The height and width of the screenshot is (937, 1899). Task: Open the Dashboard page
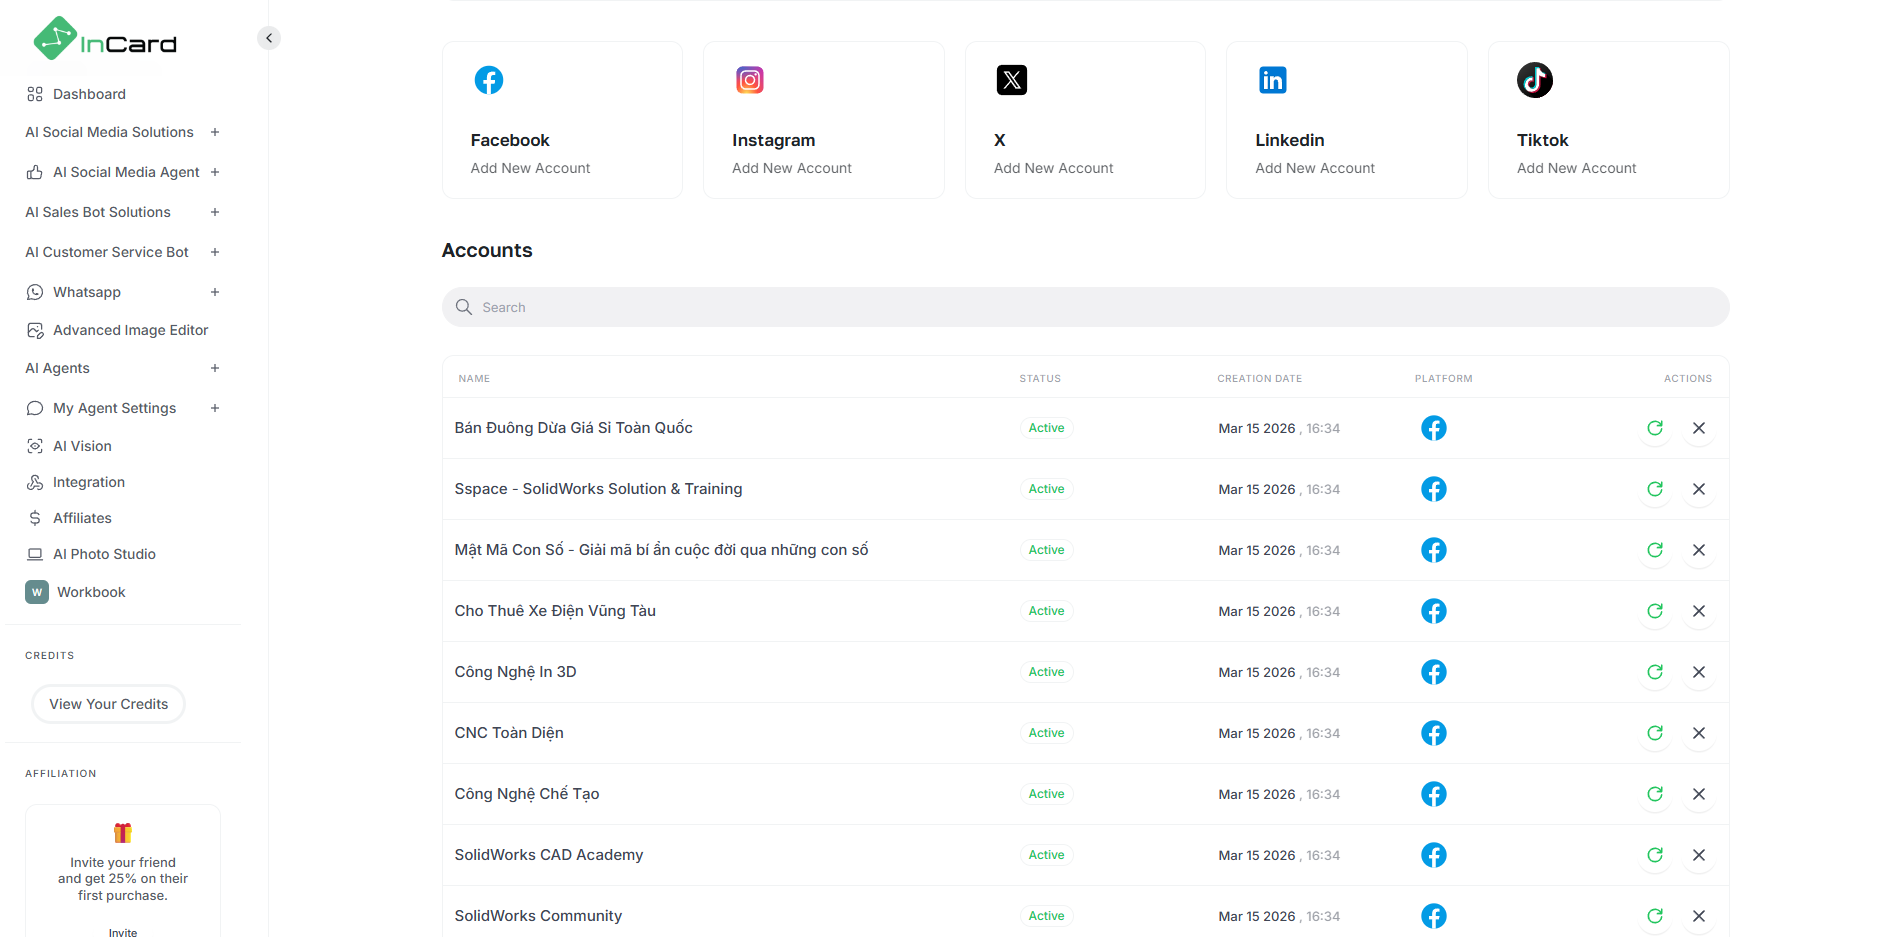pyautogui.click(x=89, y=94)
